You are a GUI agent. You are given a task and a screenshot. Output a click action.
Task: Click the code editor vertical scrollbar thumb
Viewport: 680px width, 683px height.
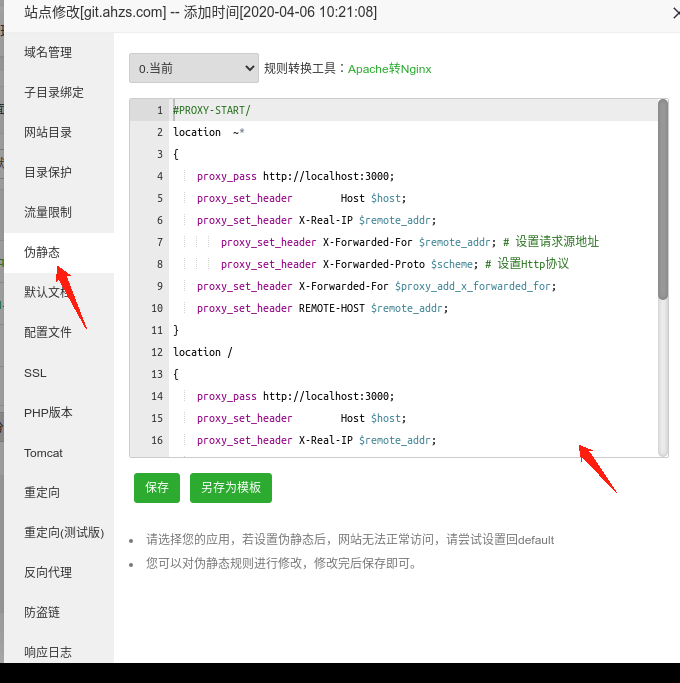[x=663, y=199]
